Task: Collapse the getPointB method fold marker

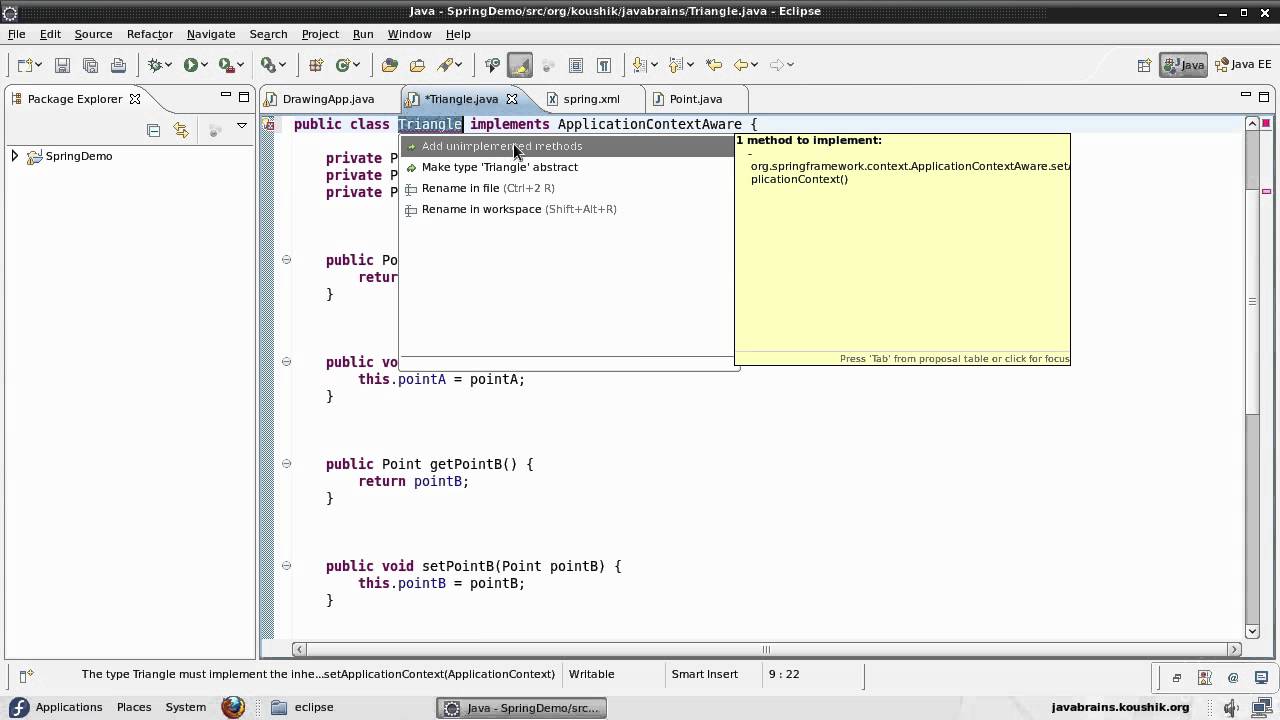Action: (x=286, y=464)
